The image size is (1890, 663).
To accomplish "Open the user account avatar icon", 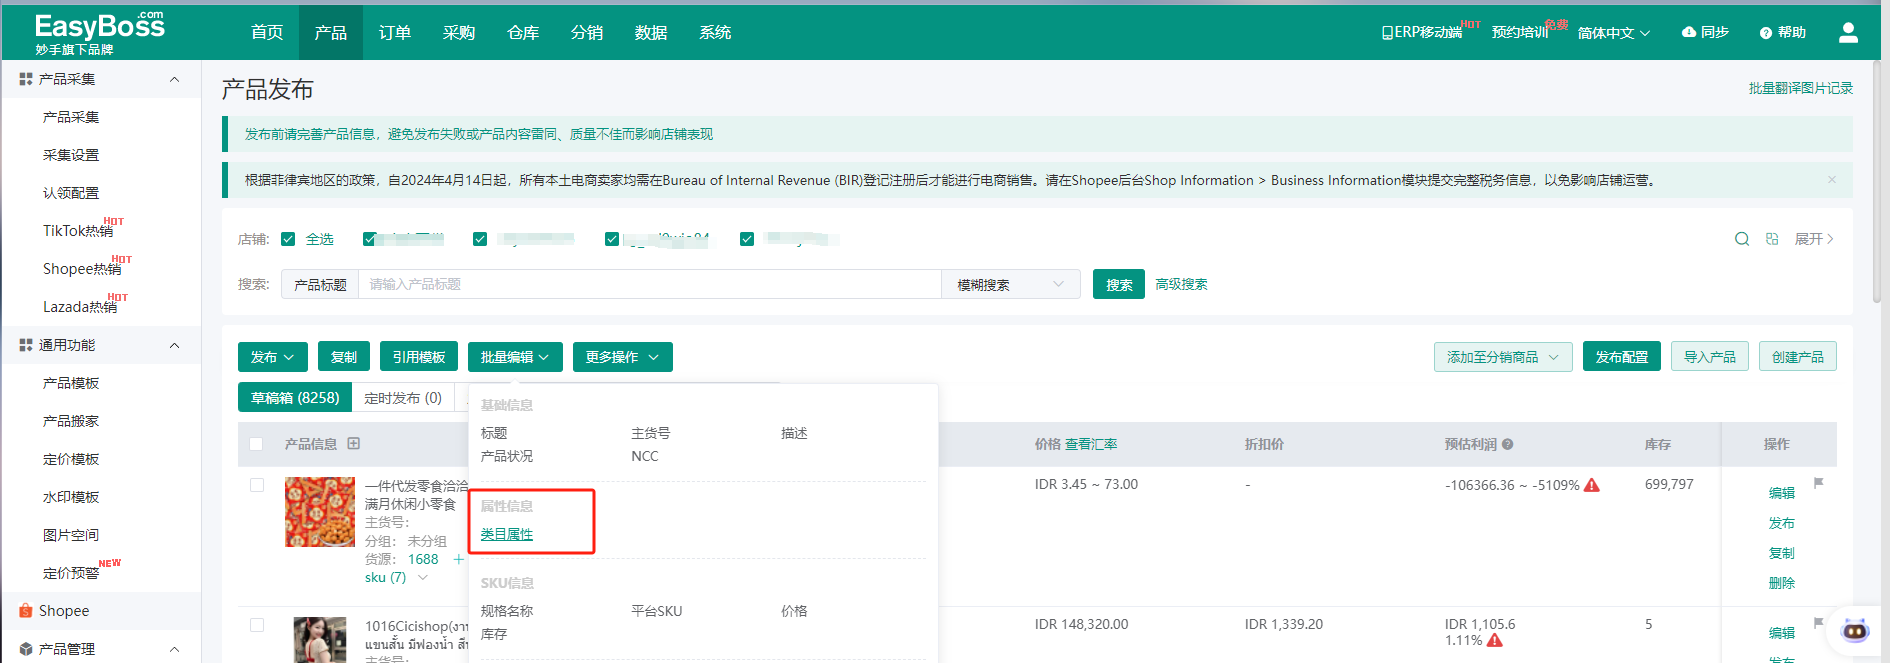I will [1848, 33].
